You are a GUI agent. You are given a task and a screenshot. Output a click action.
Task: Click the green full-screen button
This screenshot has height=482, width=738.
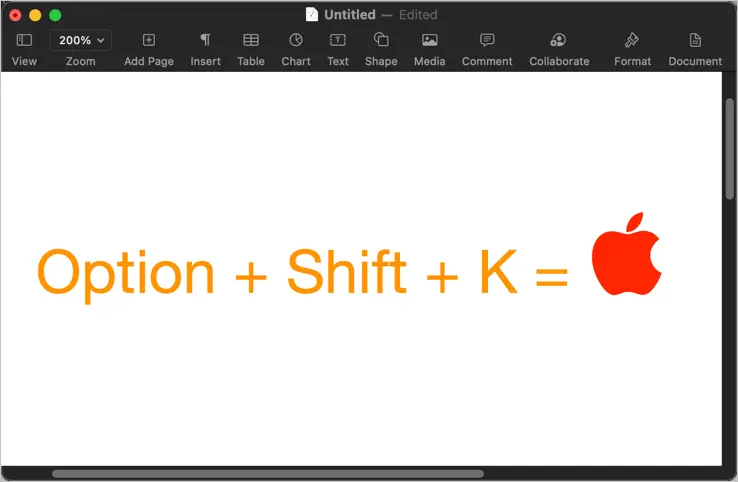[x=55, y=16]
